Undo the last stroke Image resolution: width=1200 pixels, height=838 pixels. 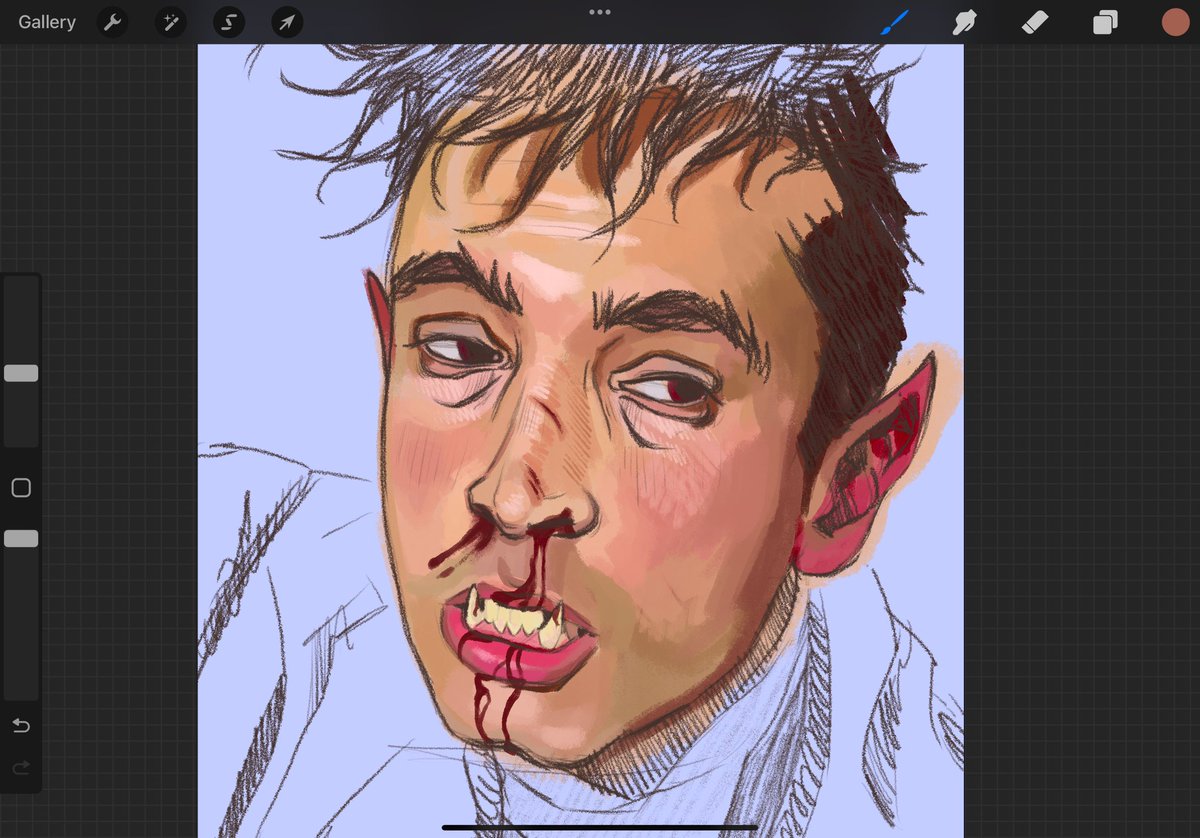pyautogui.click(x=21, y=726)
